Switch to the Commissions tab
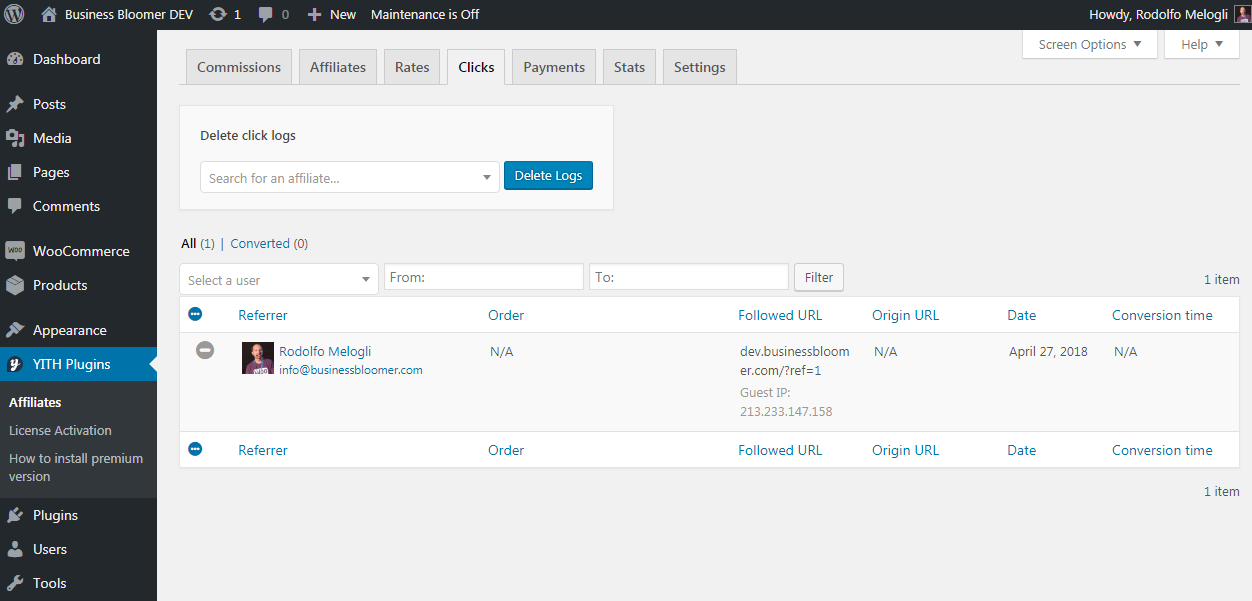The image size is (1252, 601). 239,67
